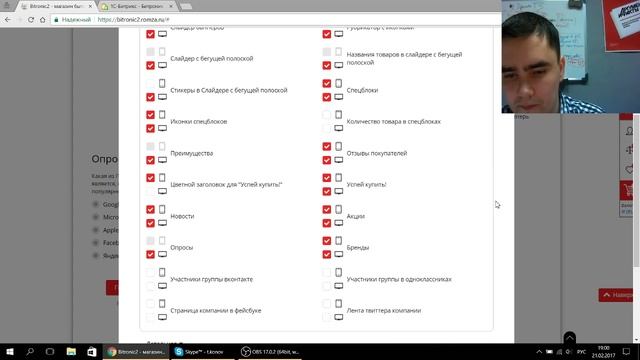Click the Акции option label
The width and height of the screenshot is (640, 360).
(x=356, y=216)
